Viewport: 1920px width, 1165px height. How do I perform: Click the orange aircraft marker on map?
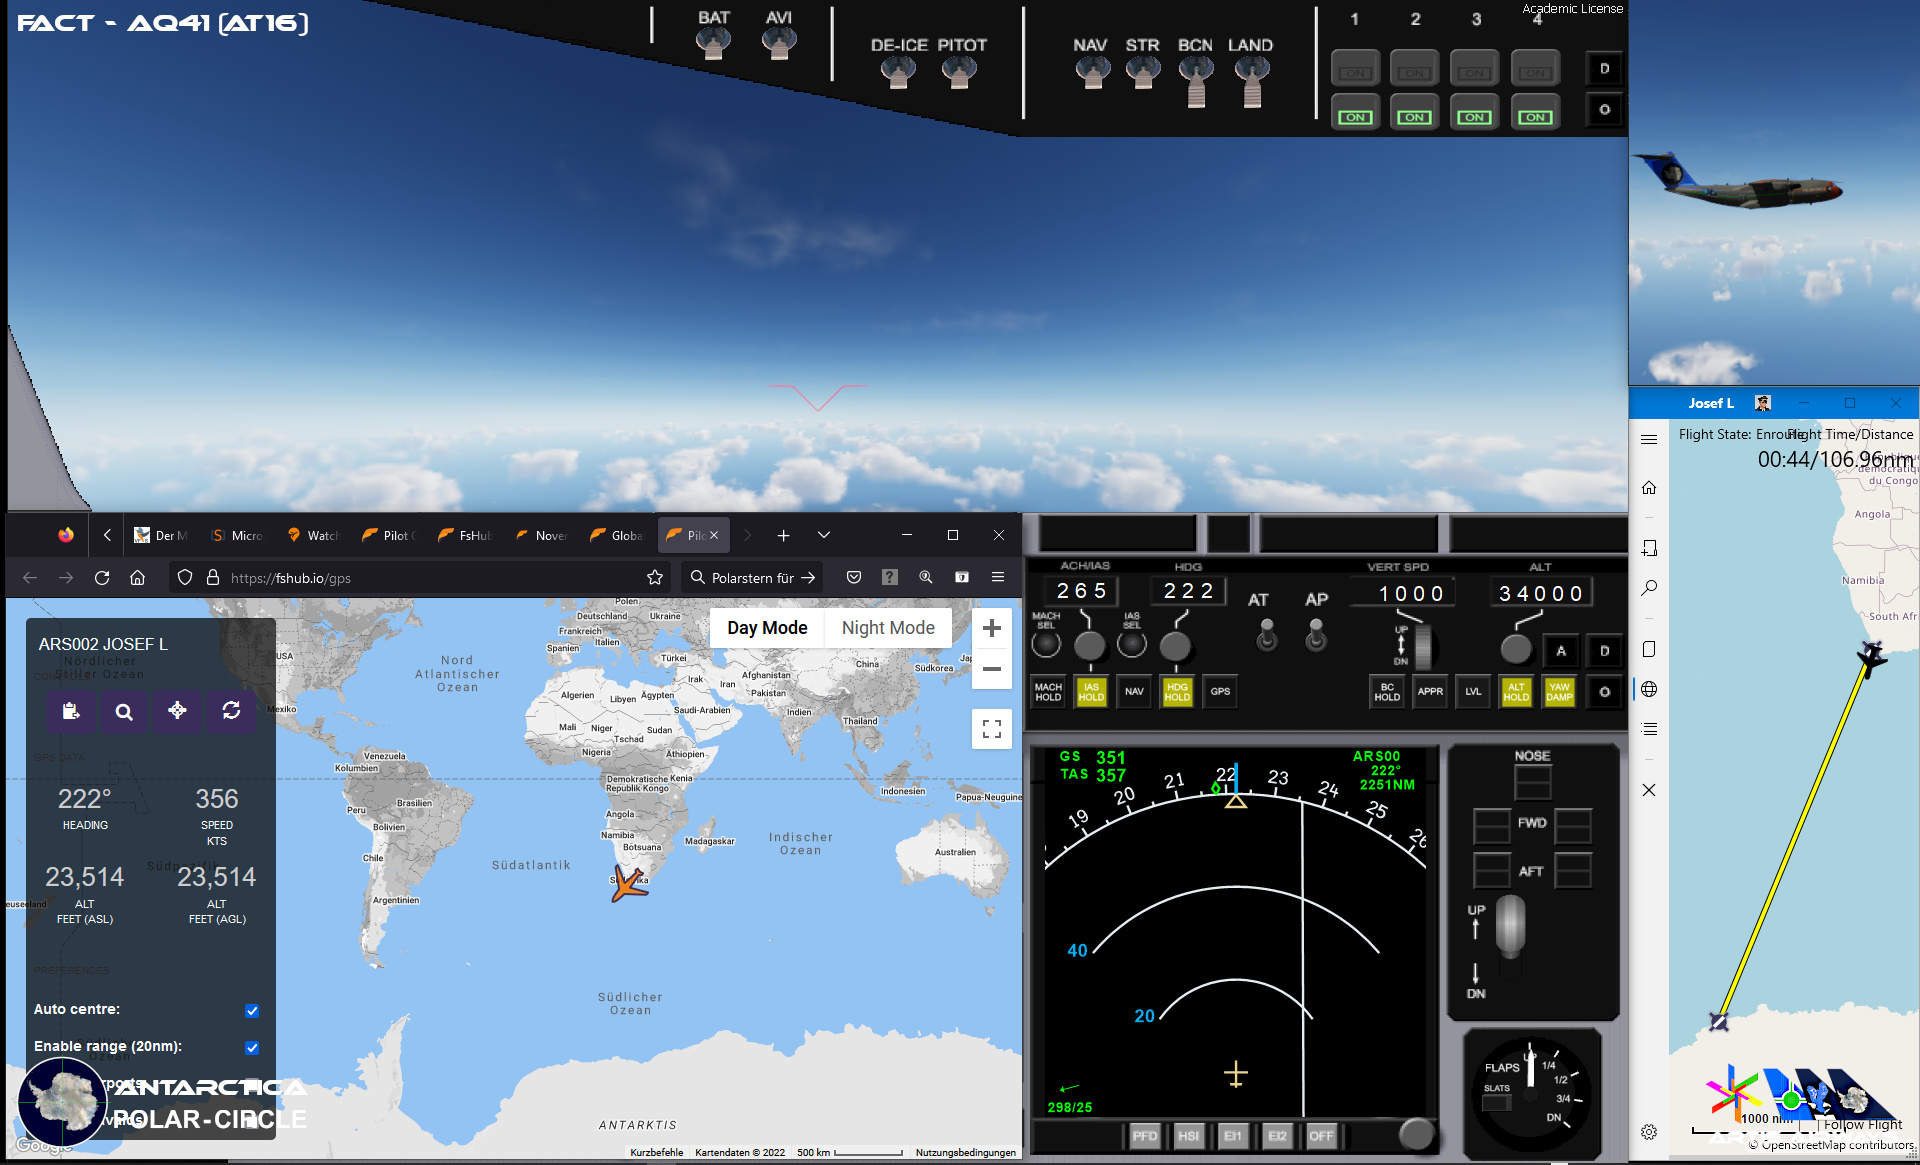coord(630,884)
